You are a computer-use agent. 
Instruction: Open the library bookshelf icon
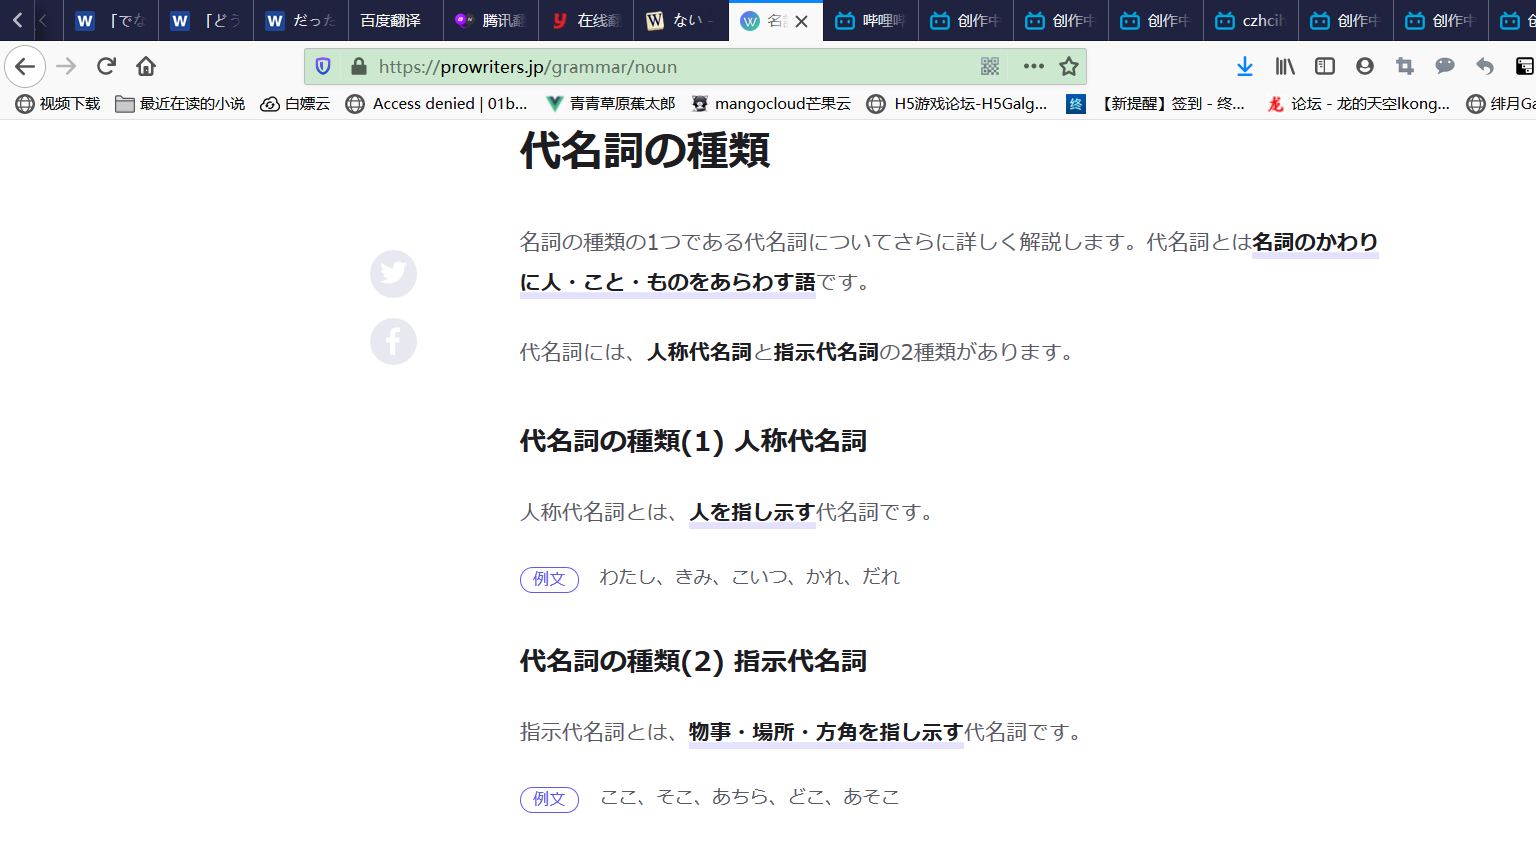coord(1285,67)
